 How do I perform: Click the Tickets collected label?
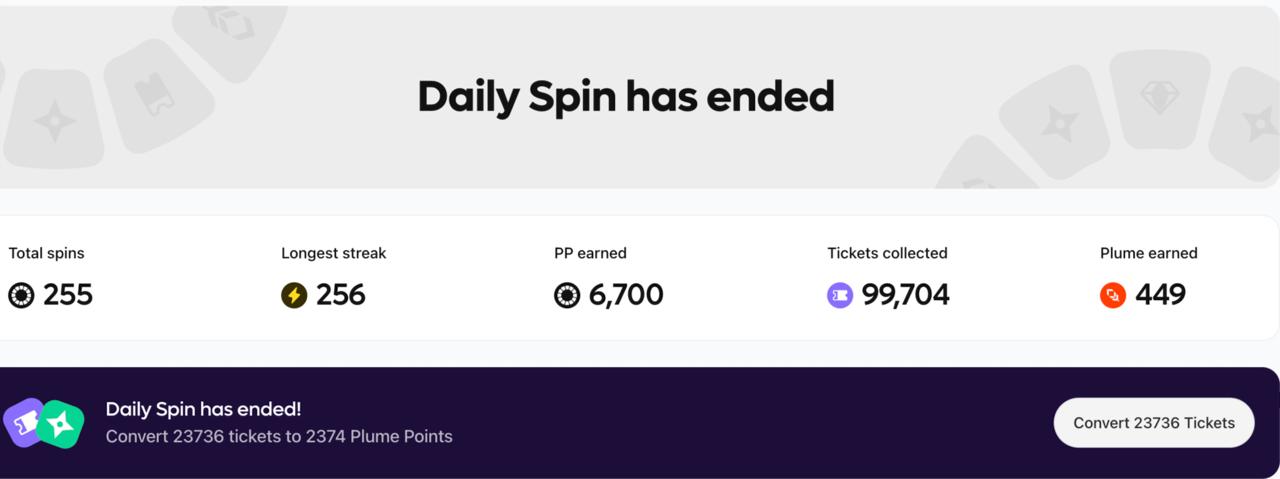(x=887, y=253)
